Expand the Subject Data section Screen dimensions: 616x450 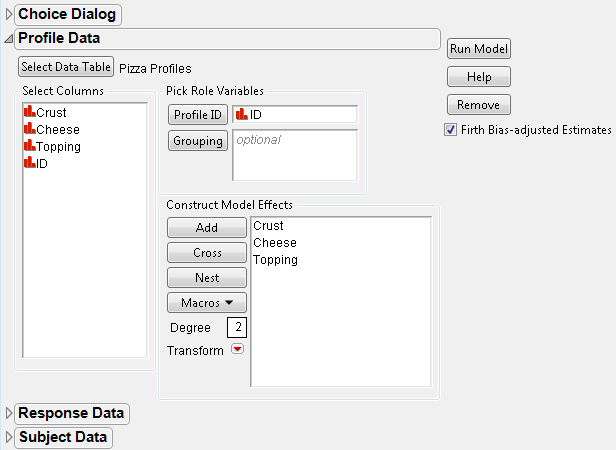point(10,437)
